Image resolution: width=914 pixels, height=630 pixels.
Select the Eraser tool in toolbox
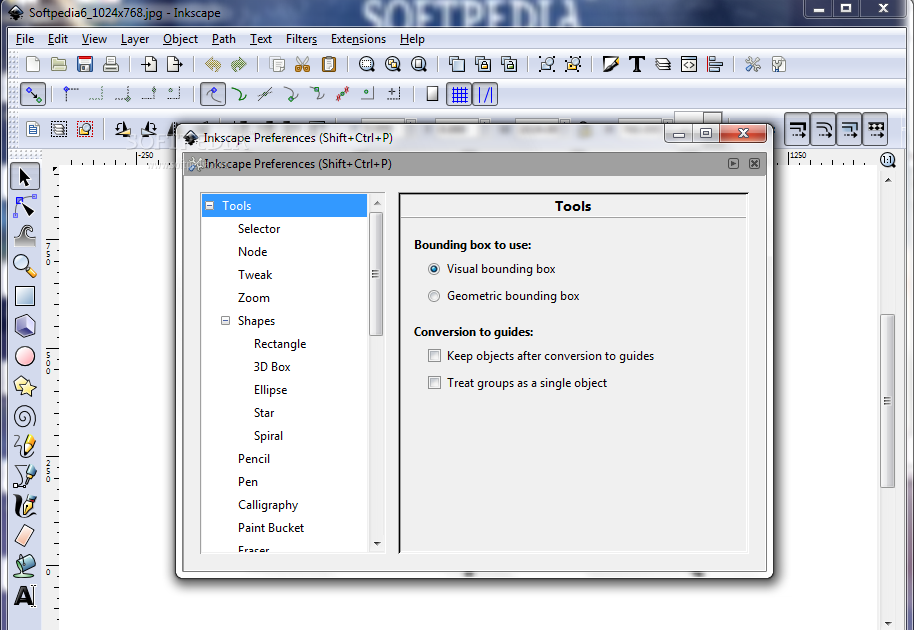(x=24, y=536)
